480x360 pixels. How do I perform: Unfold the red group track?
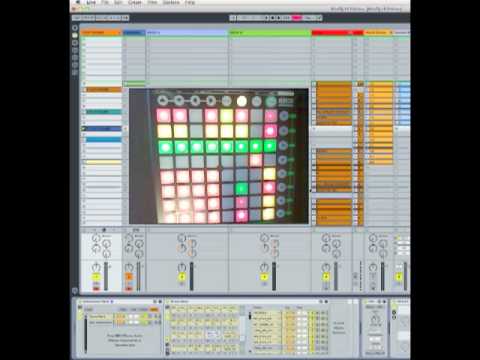(350, 33)
